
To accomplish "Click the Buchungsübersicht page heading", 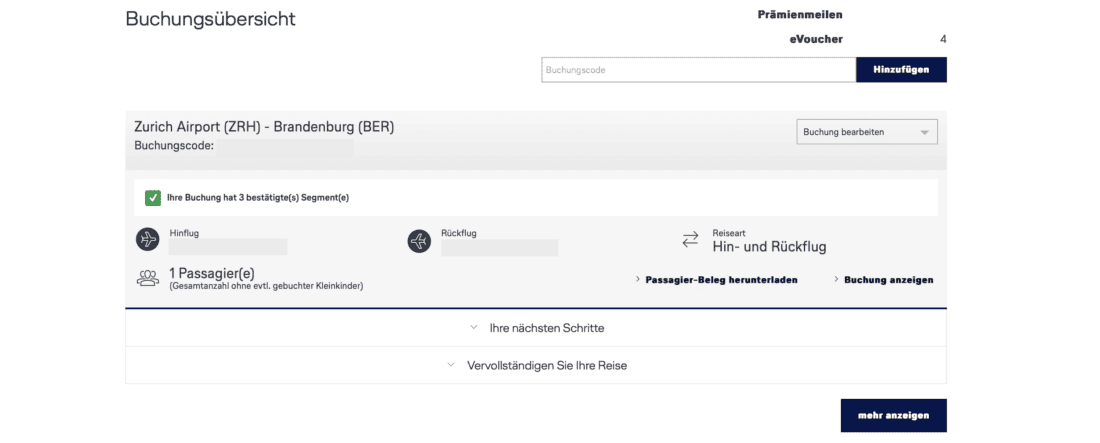I will point(210,19).
